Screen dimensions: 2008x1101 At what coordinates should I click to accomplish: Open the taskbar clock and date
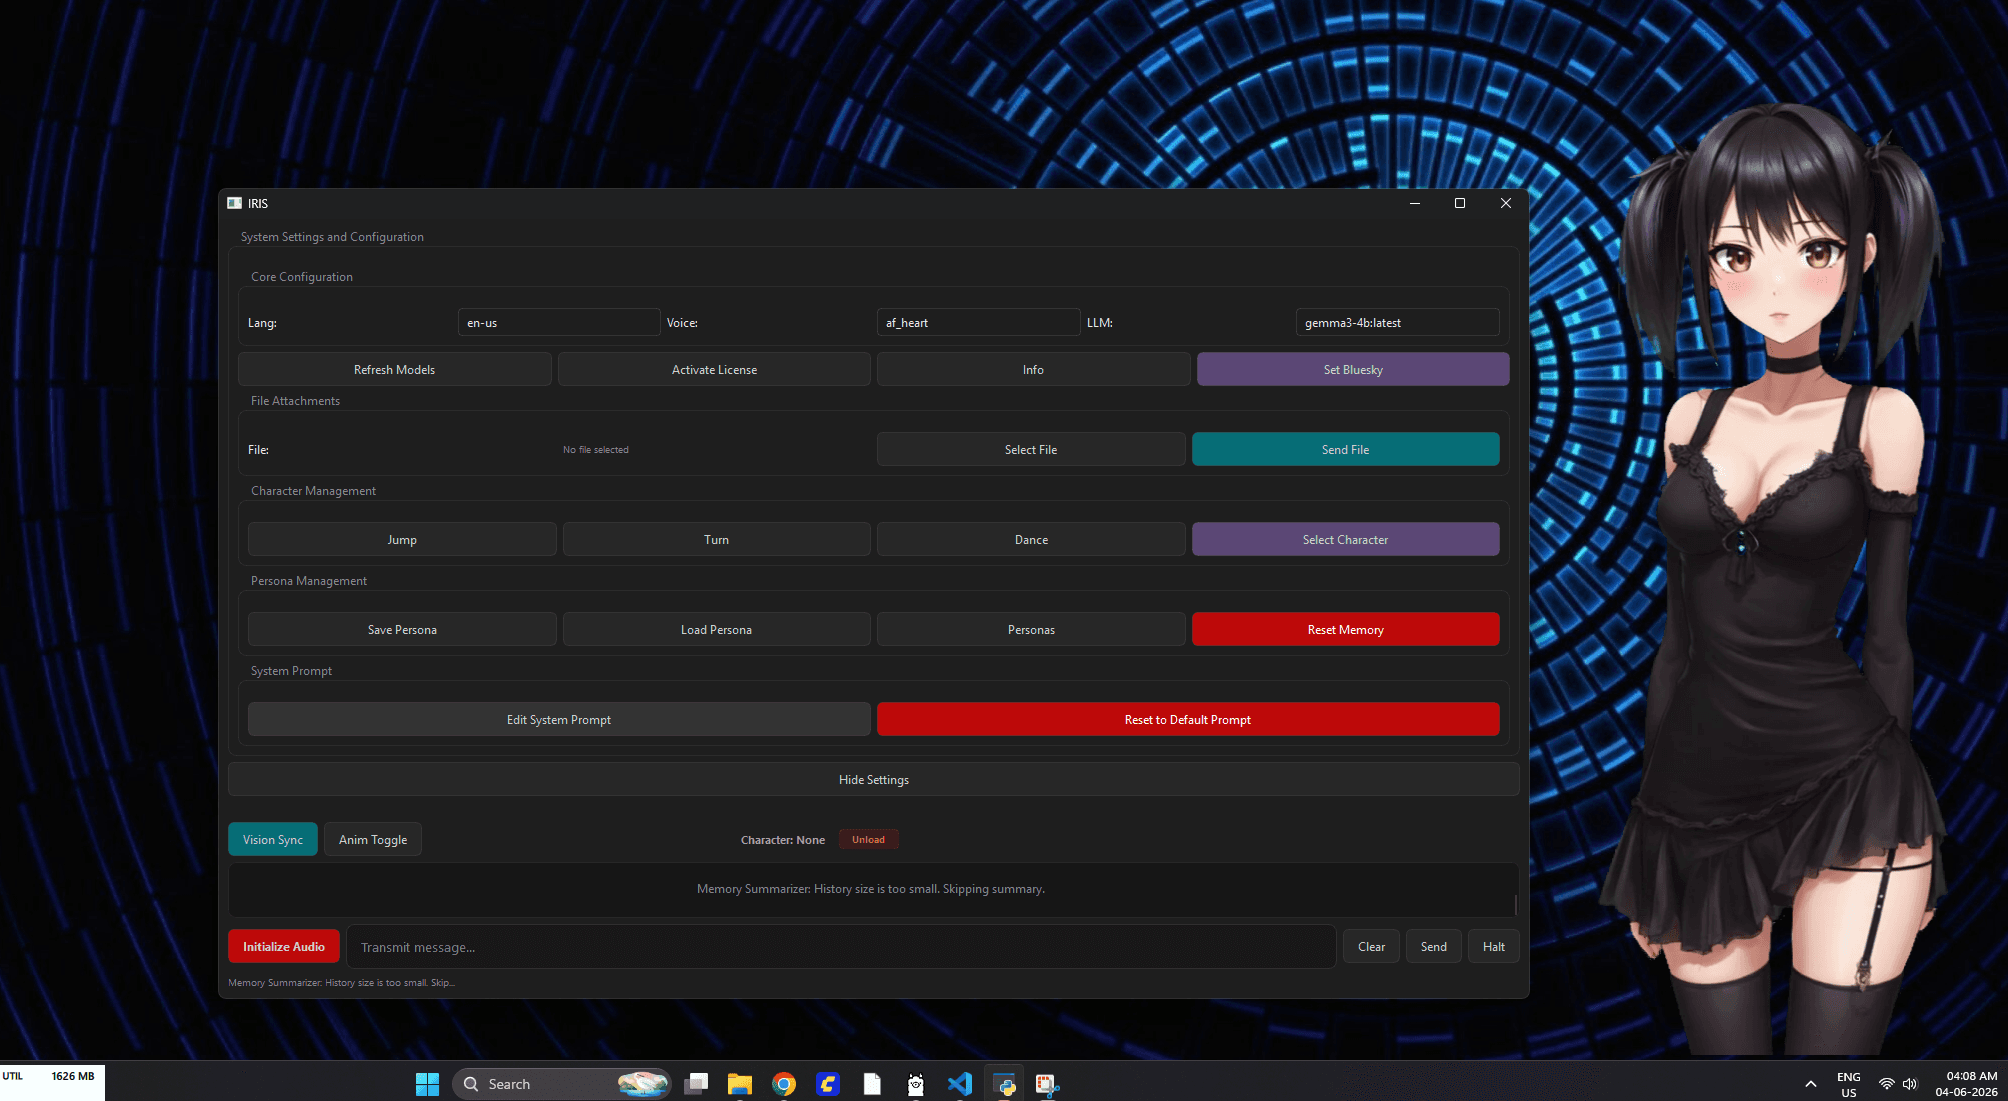1966,1084
